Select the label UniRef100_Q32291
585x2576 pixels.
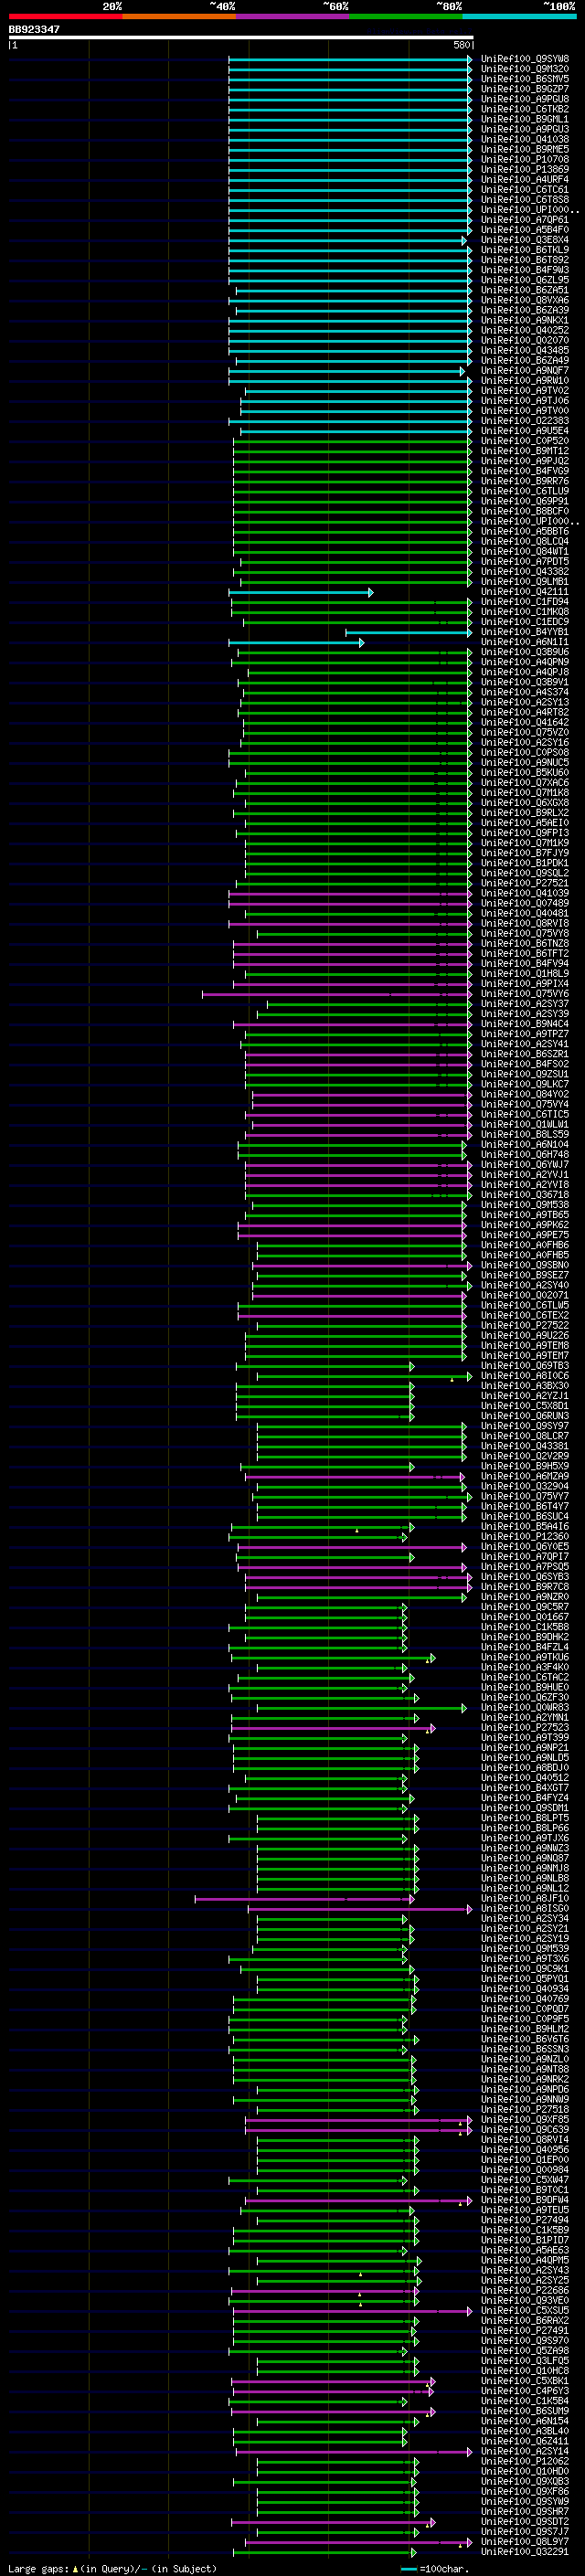point(525,2553)
